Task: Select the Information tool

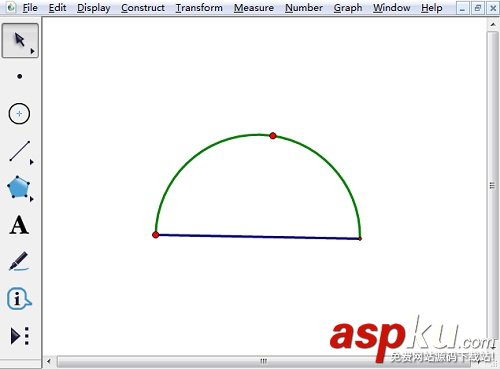Action: pyautogui.click(x=19, y=298)
